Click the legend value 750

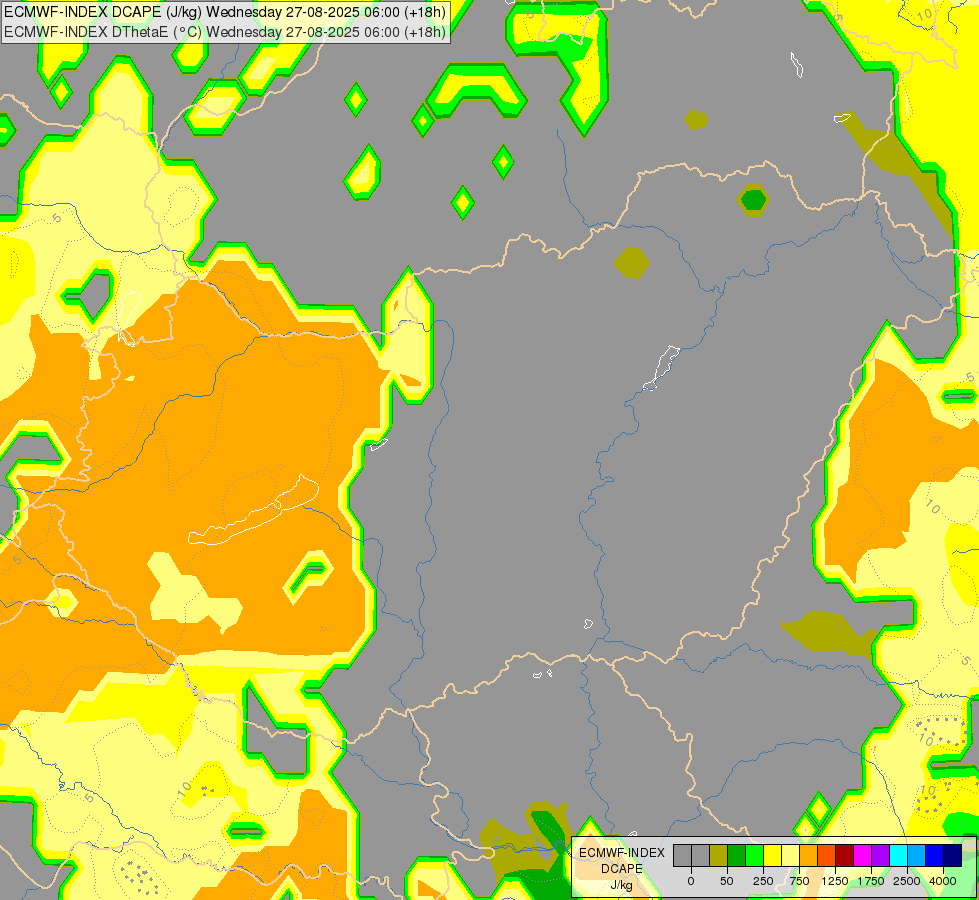pos(799,881)
